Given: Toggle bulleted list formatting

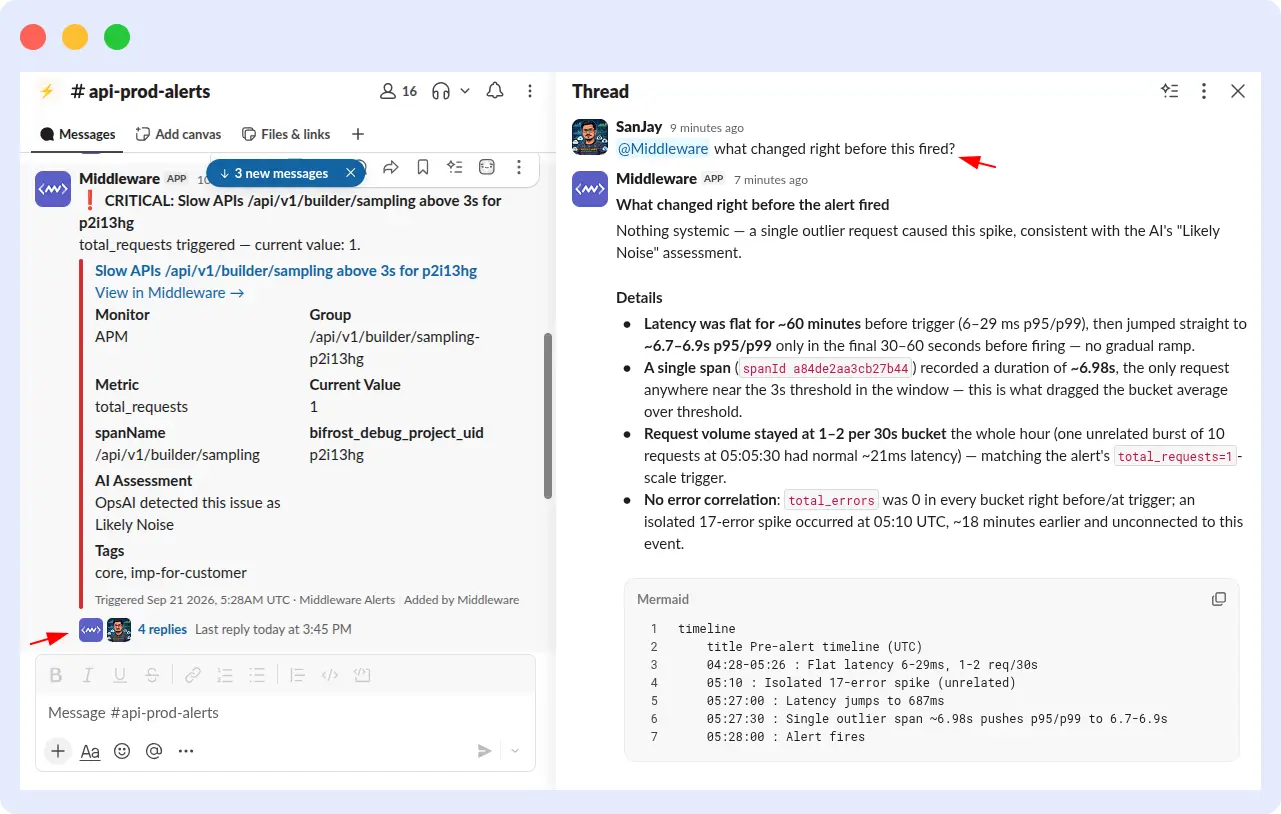Looking at the screenshot, I should coord(257,675).
